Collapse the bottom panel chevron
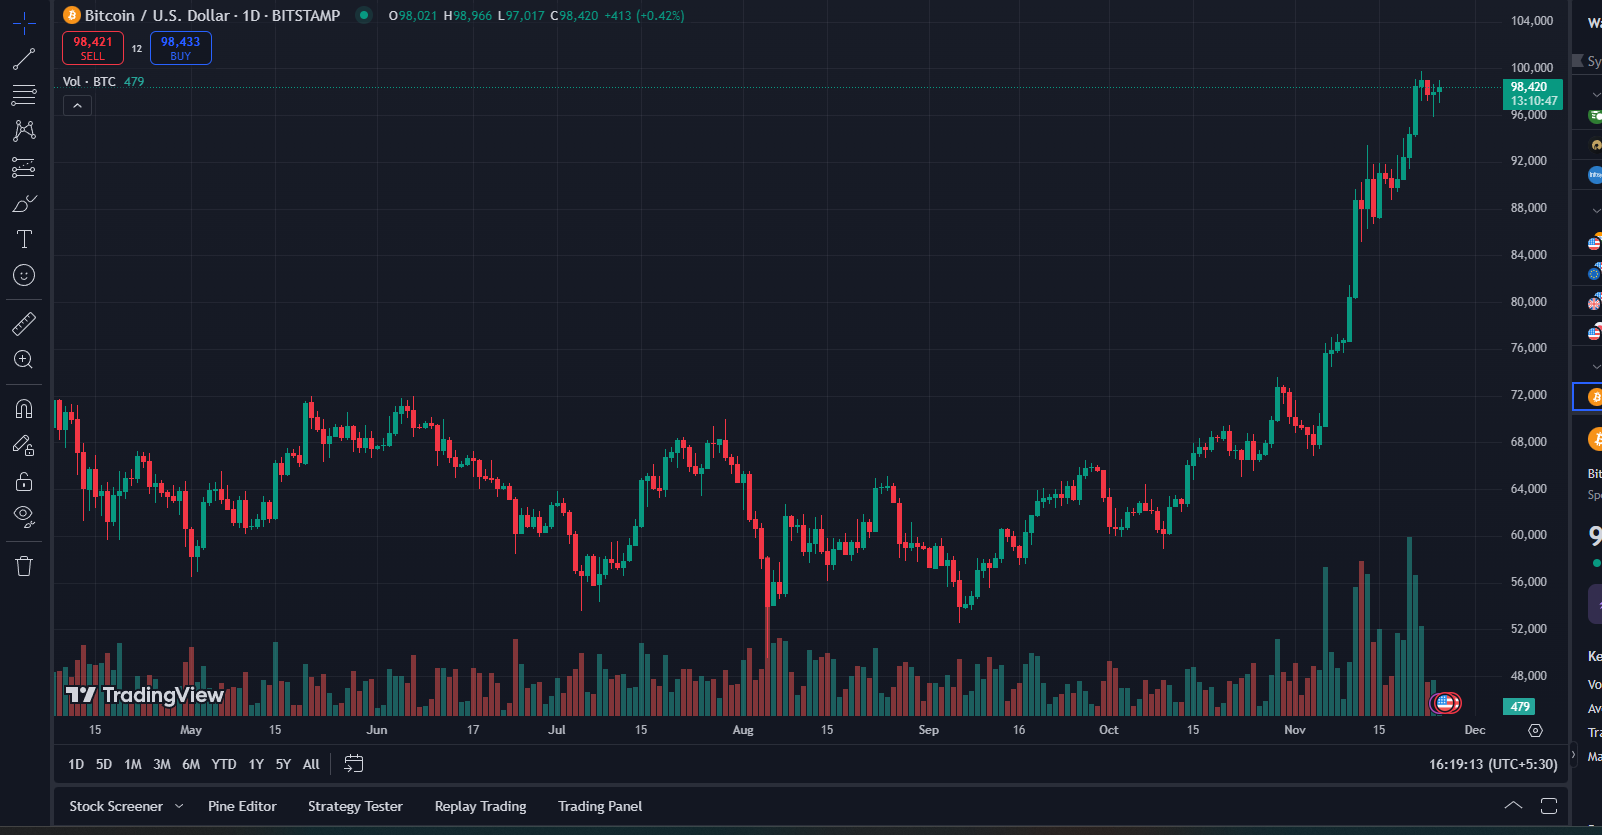Image resolution: width=1602 pixels, height=835 pixels. pyautogui.click(x=1513, y=806)
